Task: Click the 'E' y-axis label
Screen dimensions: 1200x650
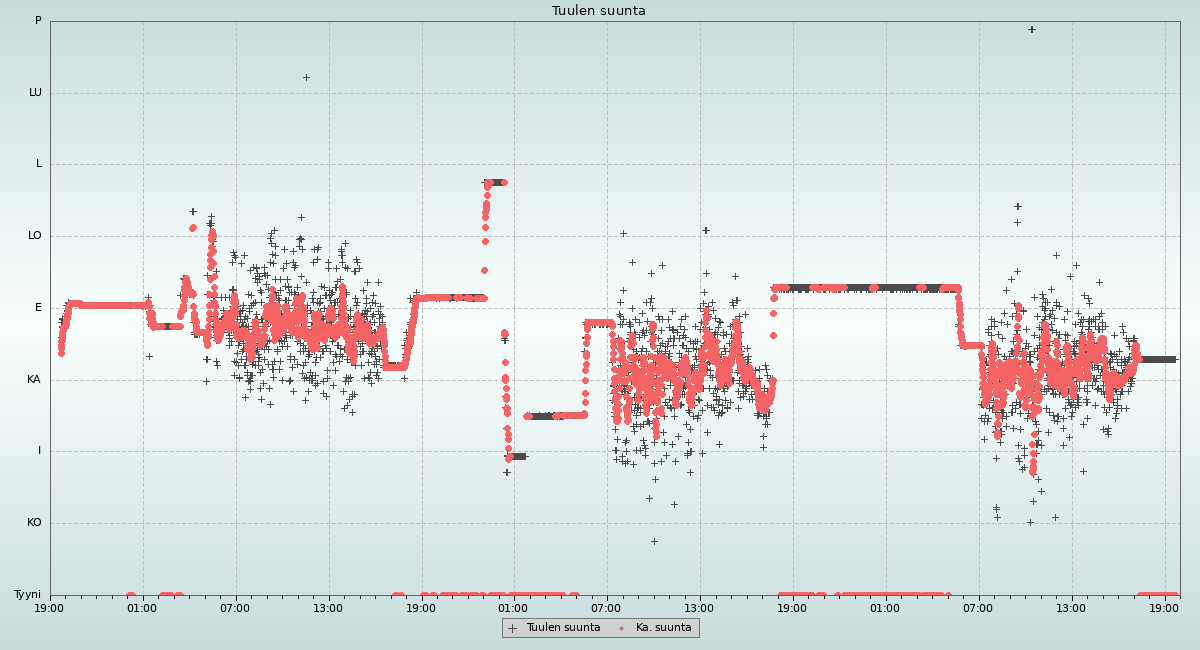Action: 39,308
